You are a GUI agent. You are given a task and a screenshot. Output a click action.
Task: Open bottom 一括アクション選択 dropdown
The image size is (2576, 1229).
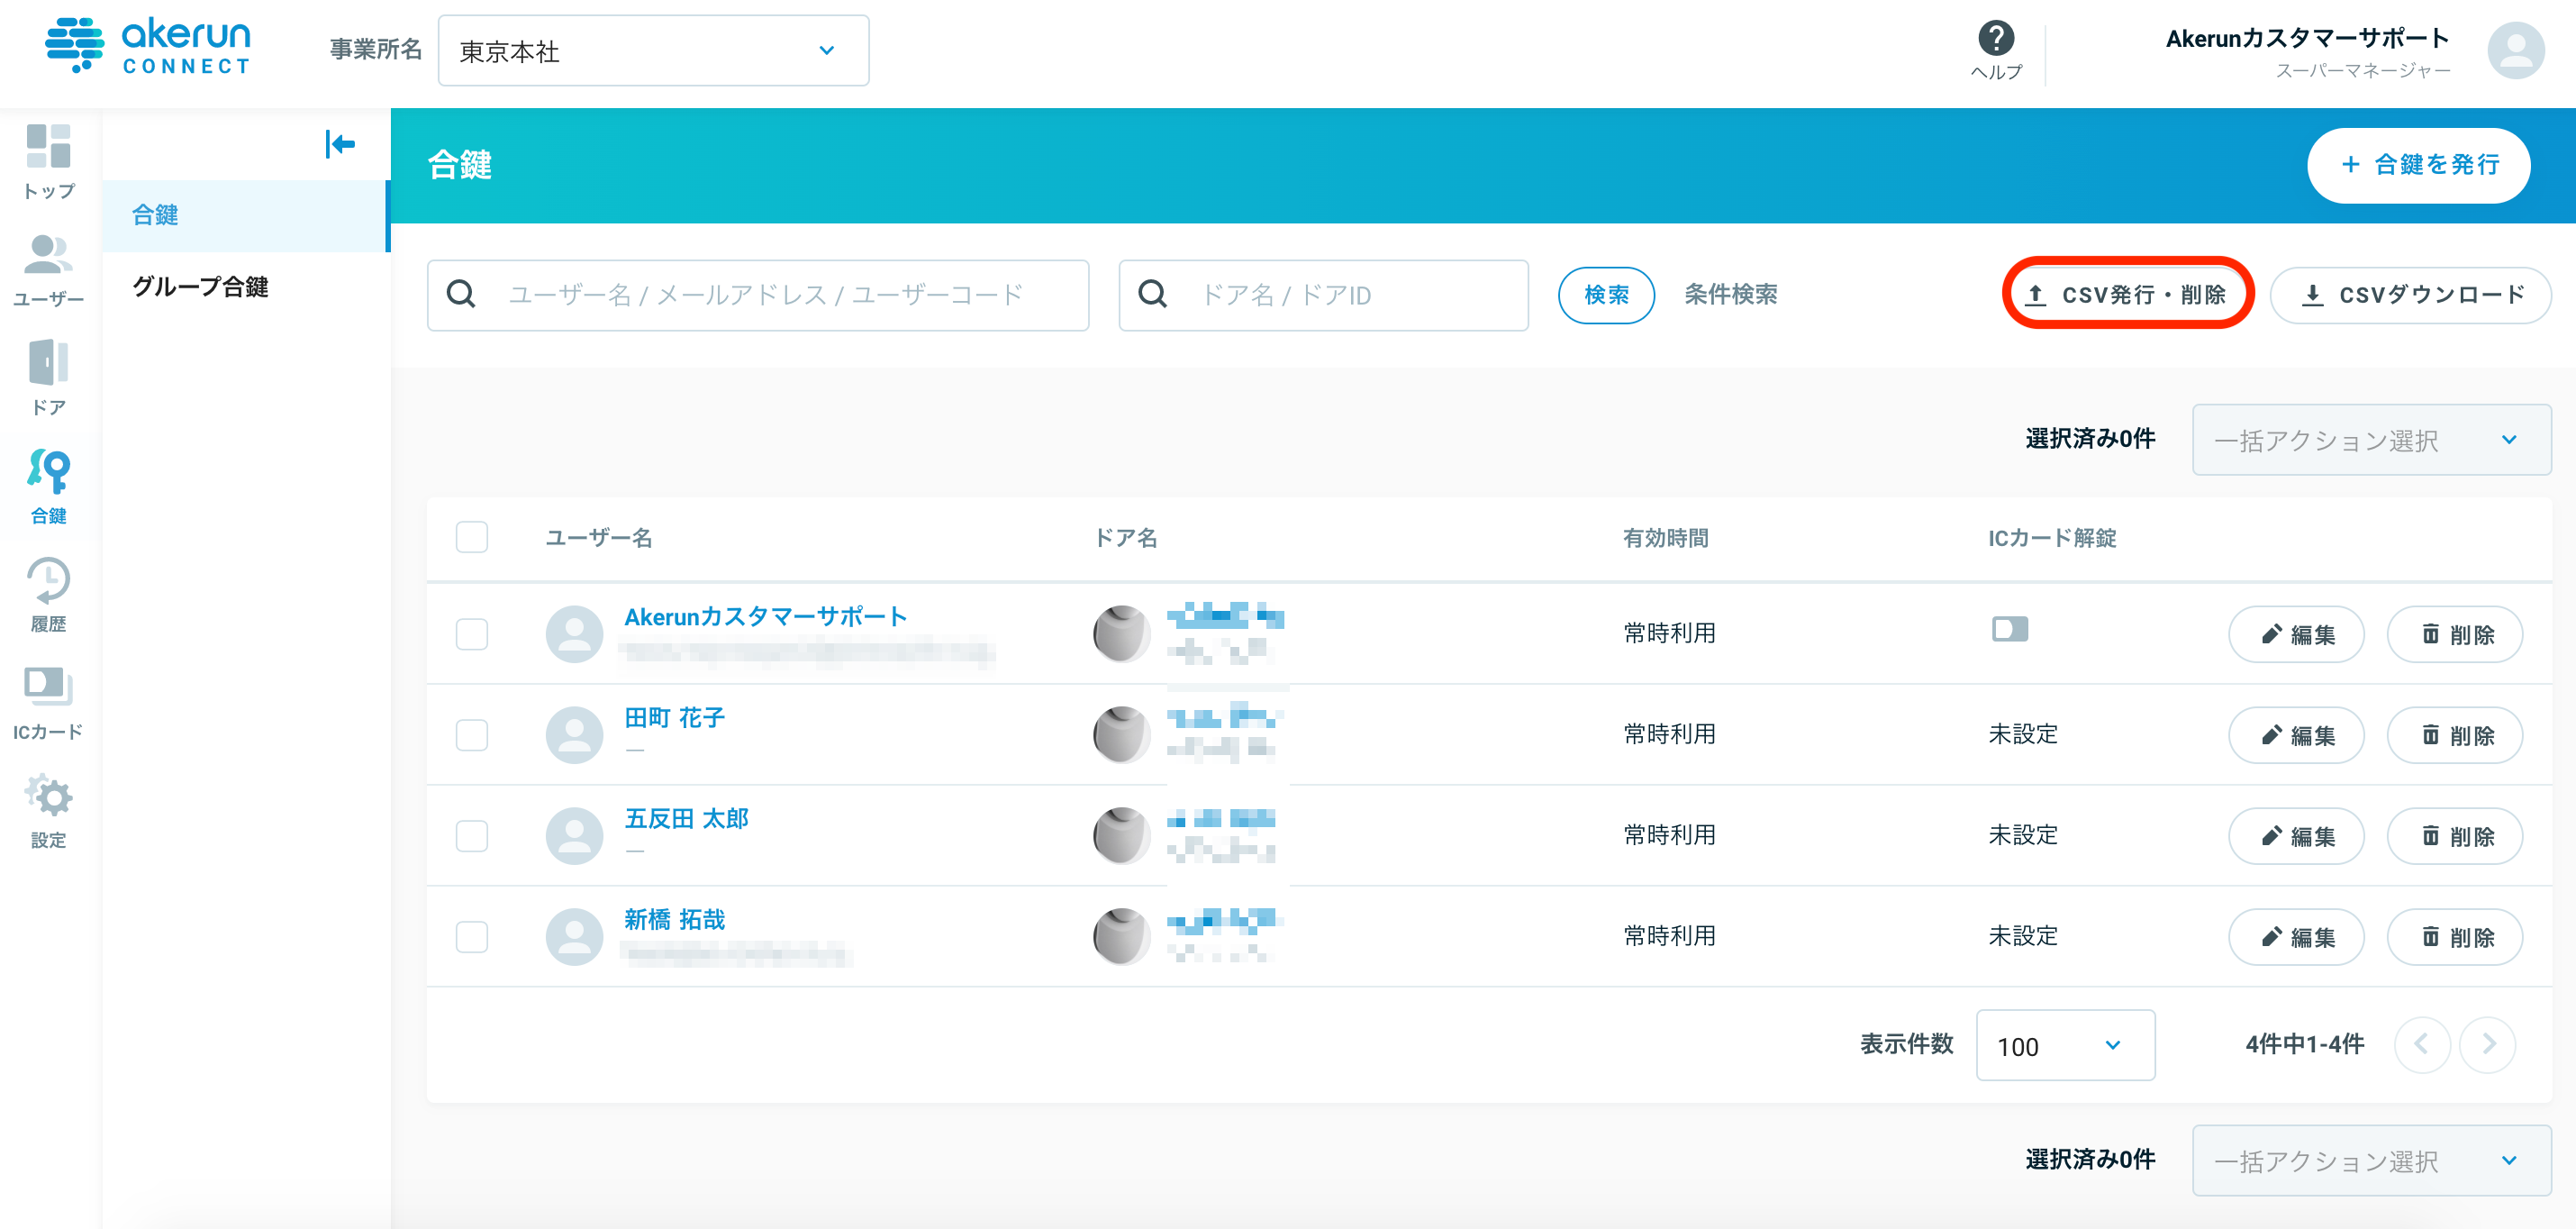[x=2371, y=1161]
